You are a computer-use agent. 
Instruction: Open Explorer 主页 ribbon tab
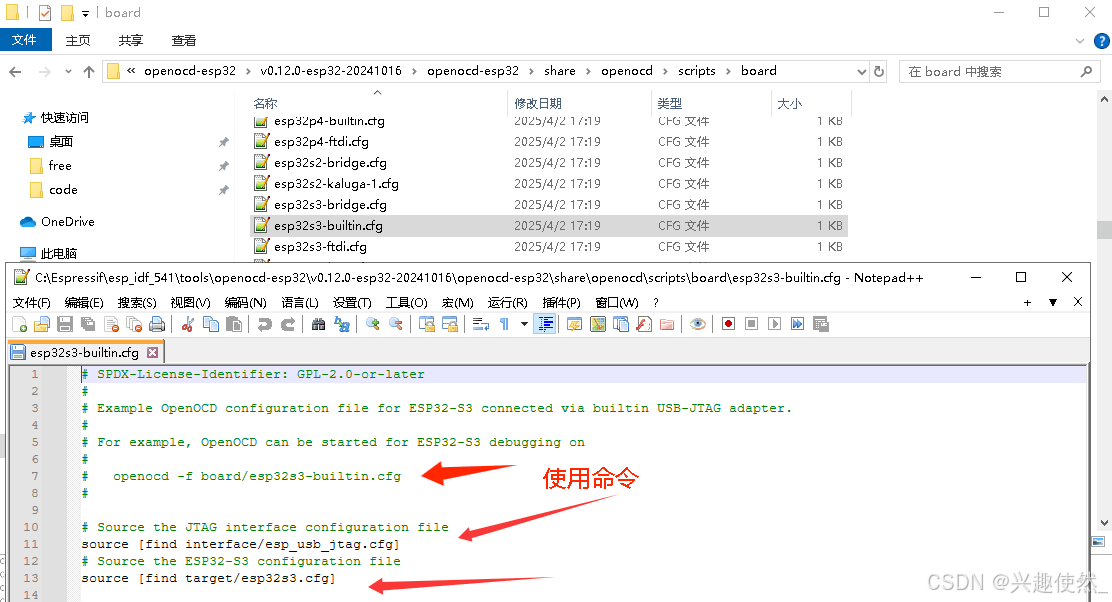click(x=78, y=40)
